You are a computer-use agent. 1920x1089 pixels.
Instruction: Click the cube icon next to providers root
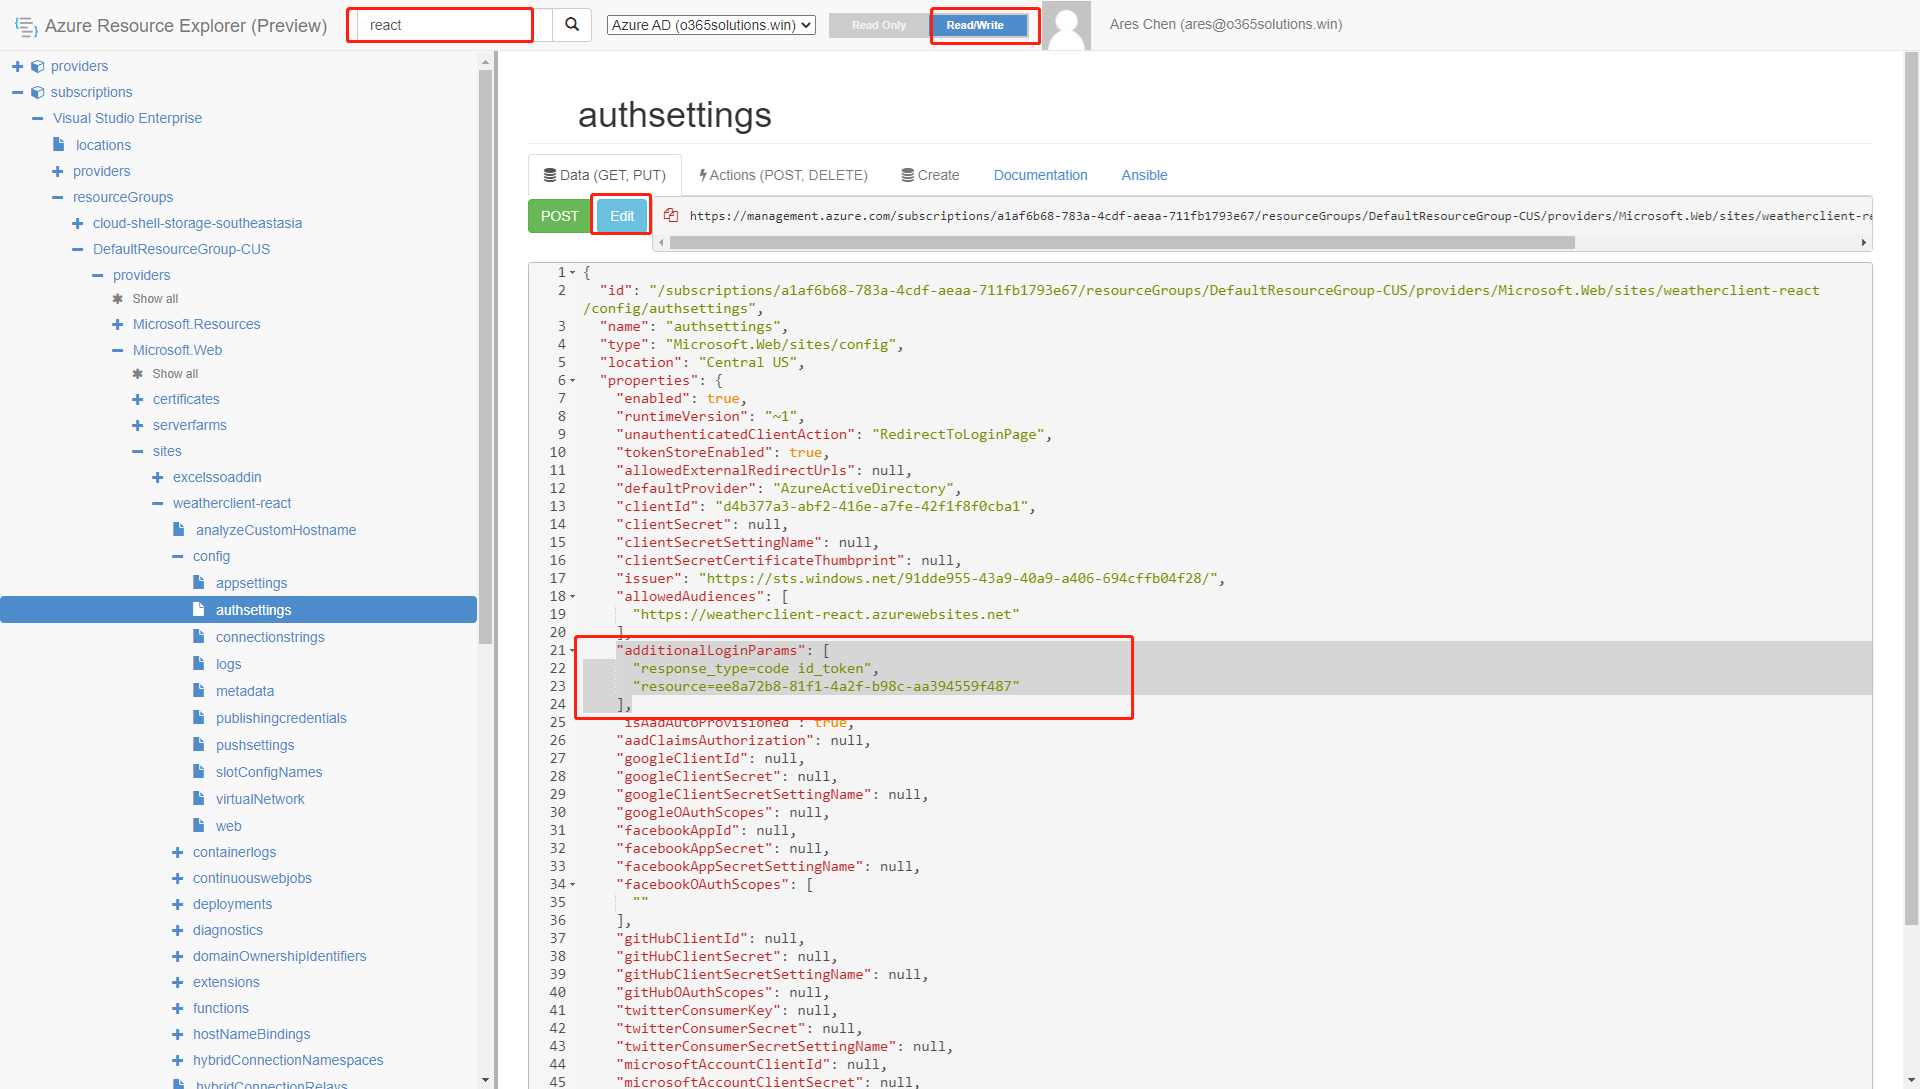37,66
